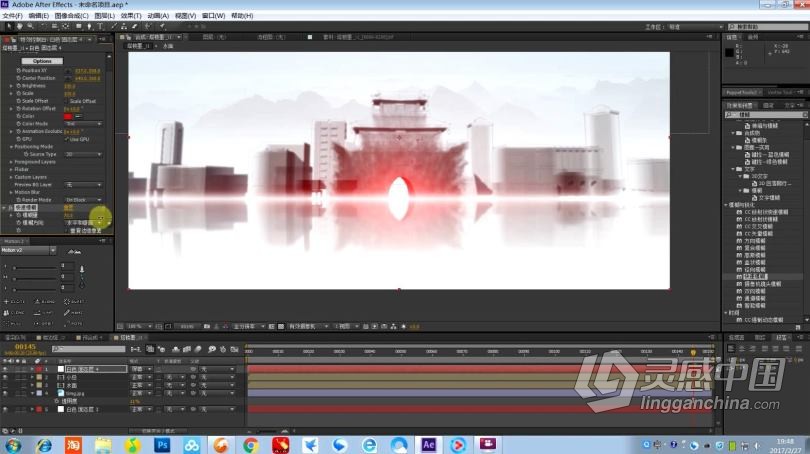Toggle auto-keyframe stopwatch timeline icon
Viewport: 810px width, 454px height.
click(x=223, y=350)
